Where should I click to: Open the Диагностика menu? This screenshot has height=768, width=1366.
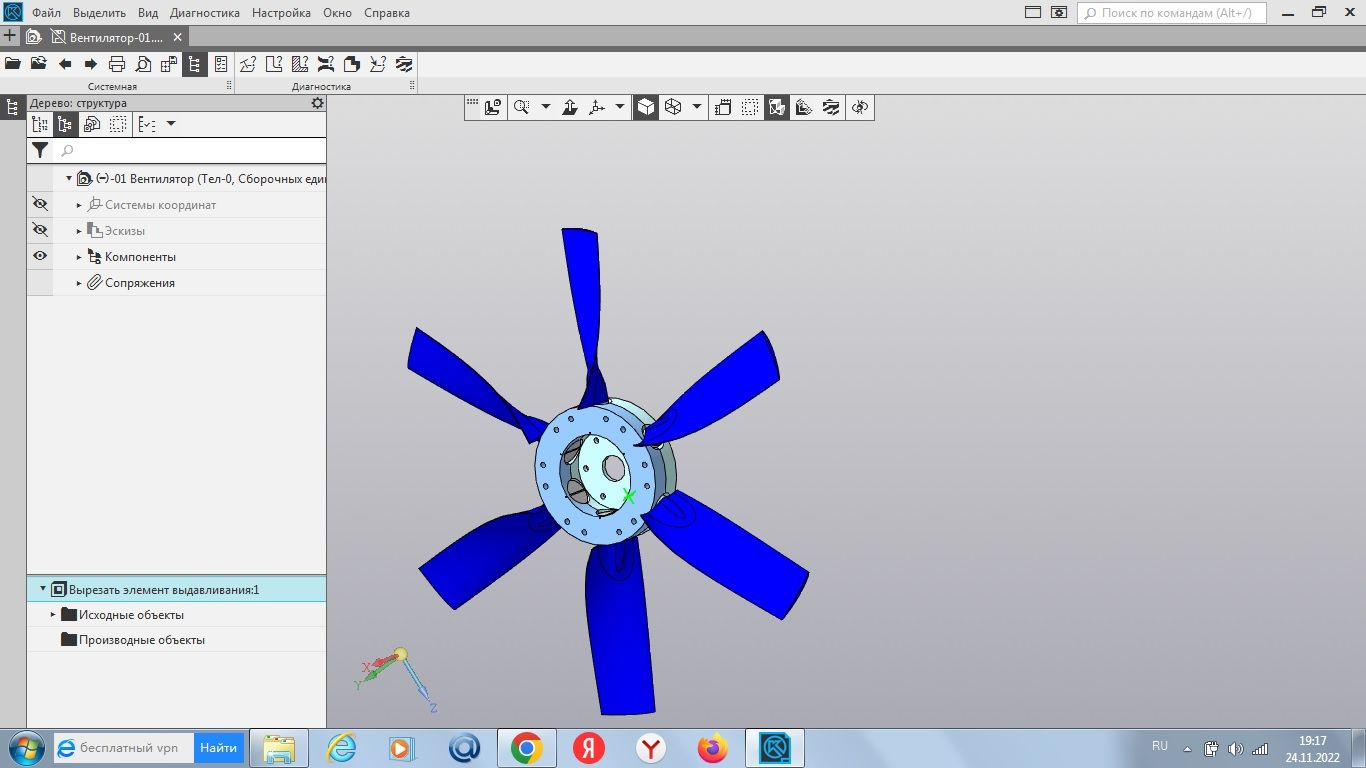205,13
